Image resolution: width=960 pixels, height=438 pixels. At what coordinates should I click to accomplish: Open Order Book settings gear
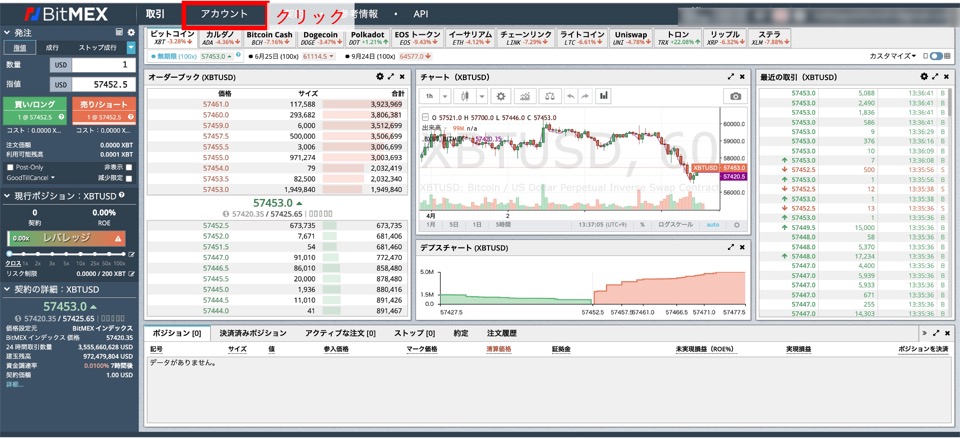(380, 77)
